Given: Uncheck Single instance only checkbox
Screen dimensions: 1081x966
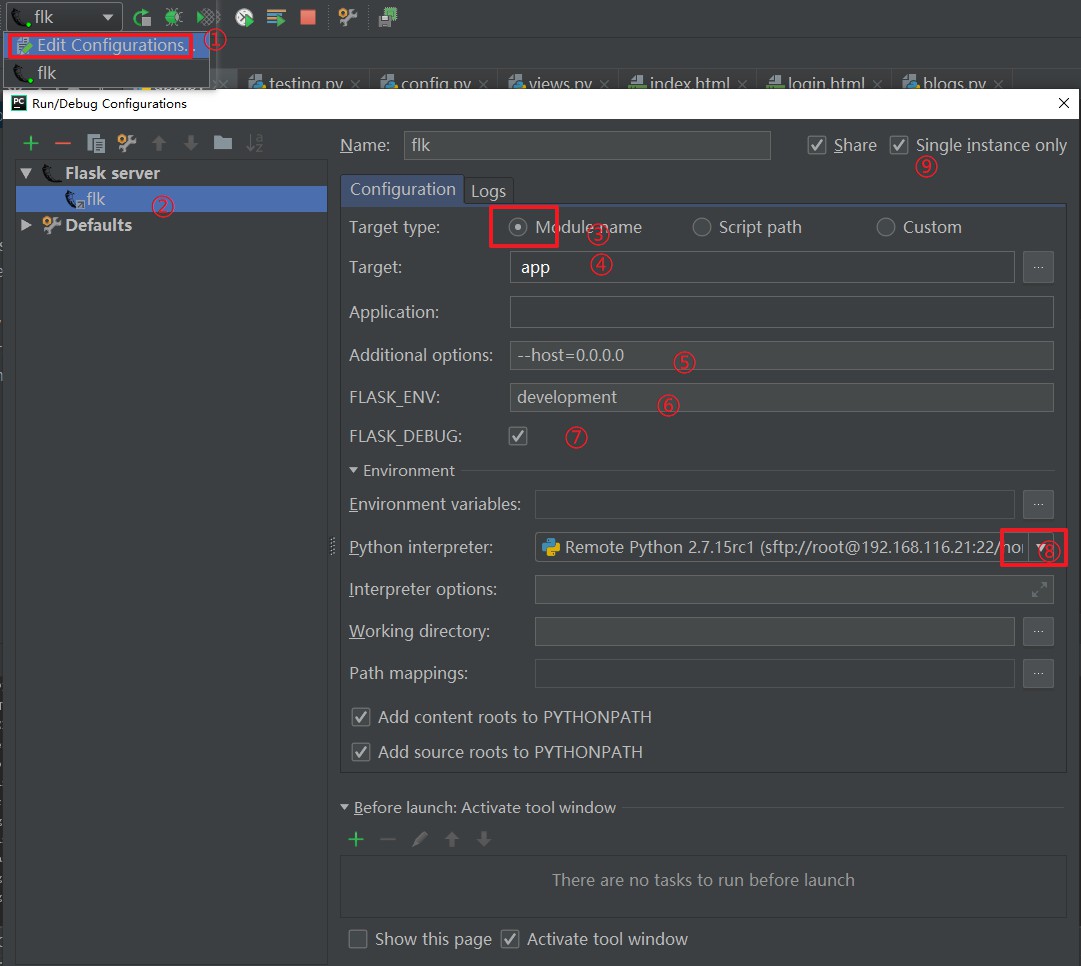Looking at the screenshot, I should [899, 145].
